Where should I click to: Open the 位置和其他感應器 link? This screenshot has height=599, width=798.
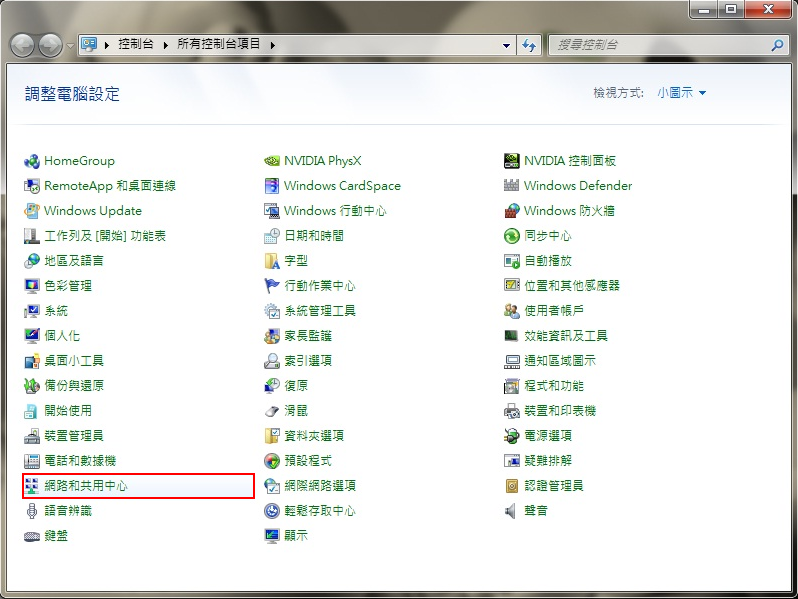[572, 286]
